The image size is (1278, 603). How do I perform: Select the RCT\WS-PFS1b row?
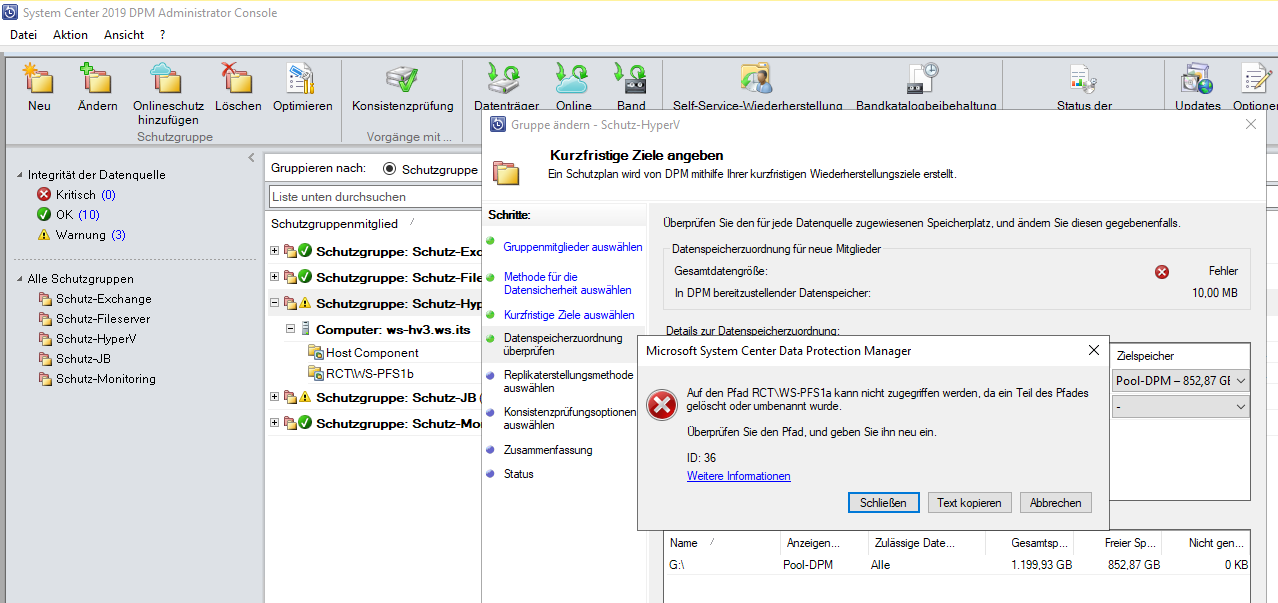(x=369, y=373)
